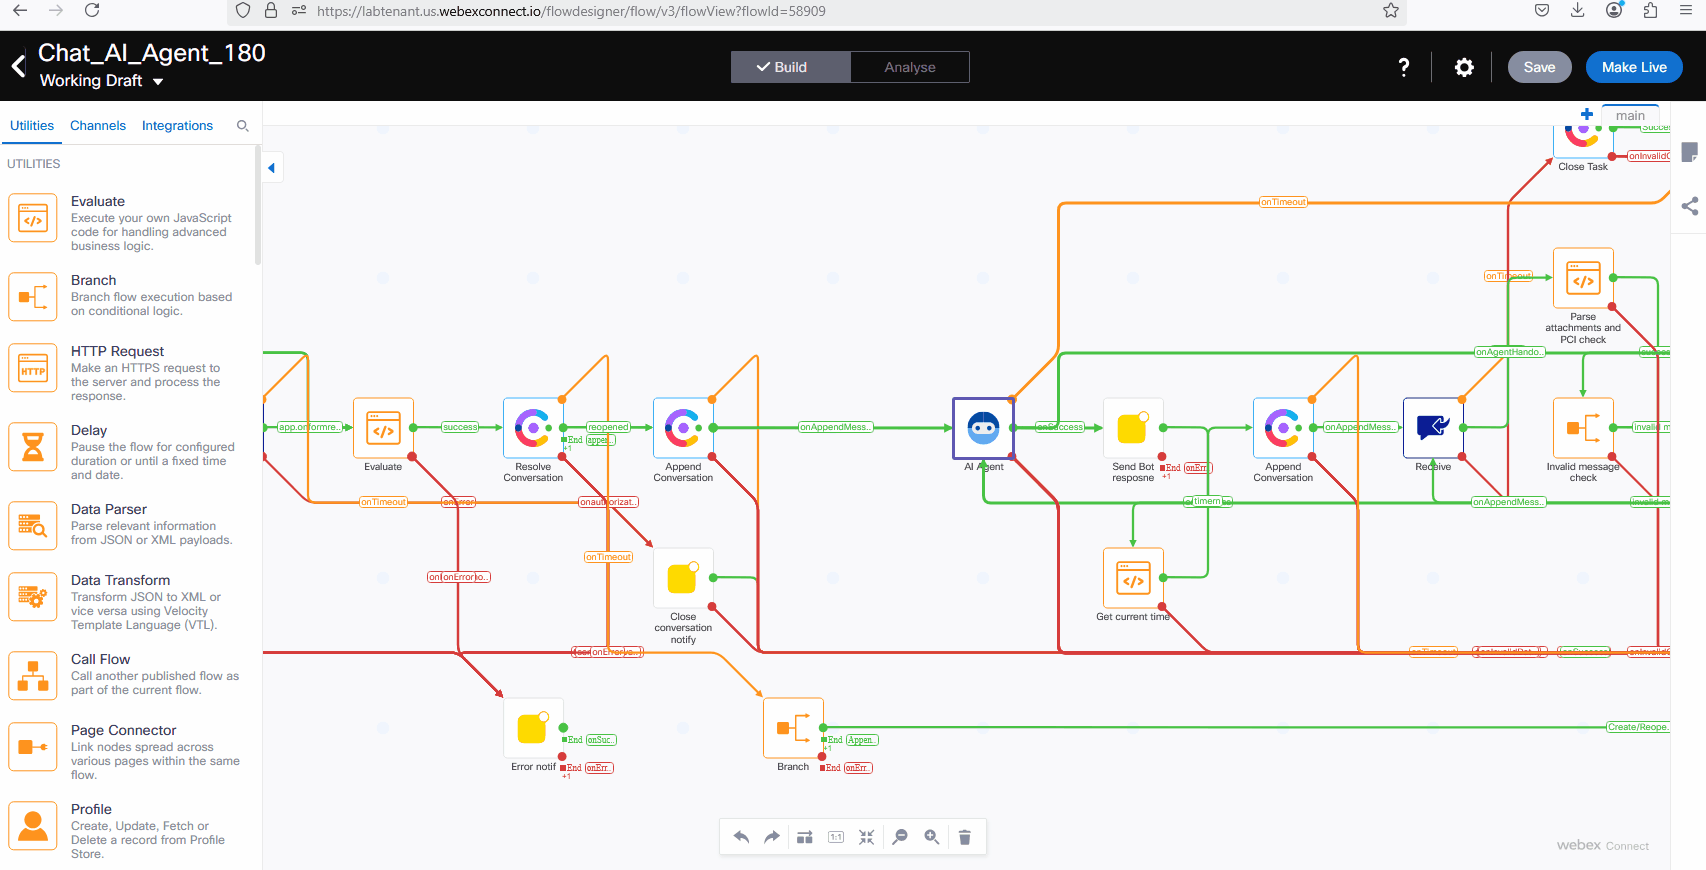Expand the Working Draft version dropdown
The height and width of the screenshot is (870, 1706).
(x=158, y=82)
